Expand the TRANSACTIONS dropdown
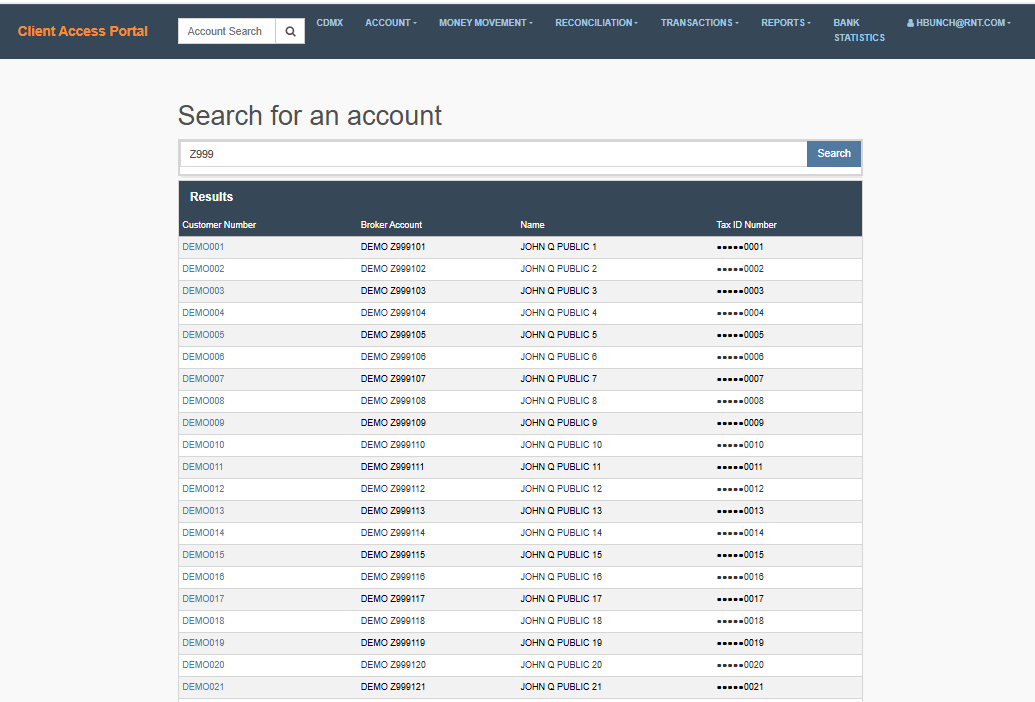The width and height of the screenshot is (1035, 702). coord(700,22)
